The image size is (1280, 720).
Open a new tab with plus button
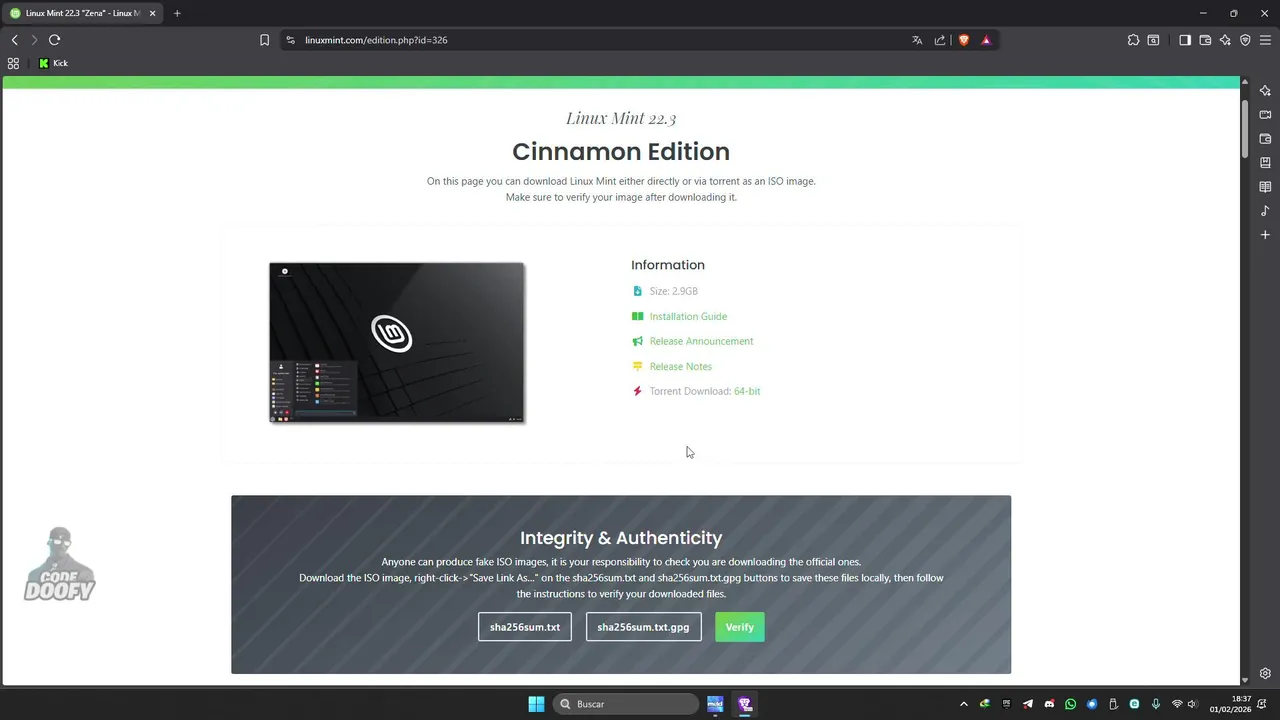[177, 13]
